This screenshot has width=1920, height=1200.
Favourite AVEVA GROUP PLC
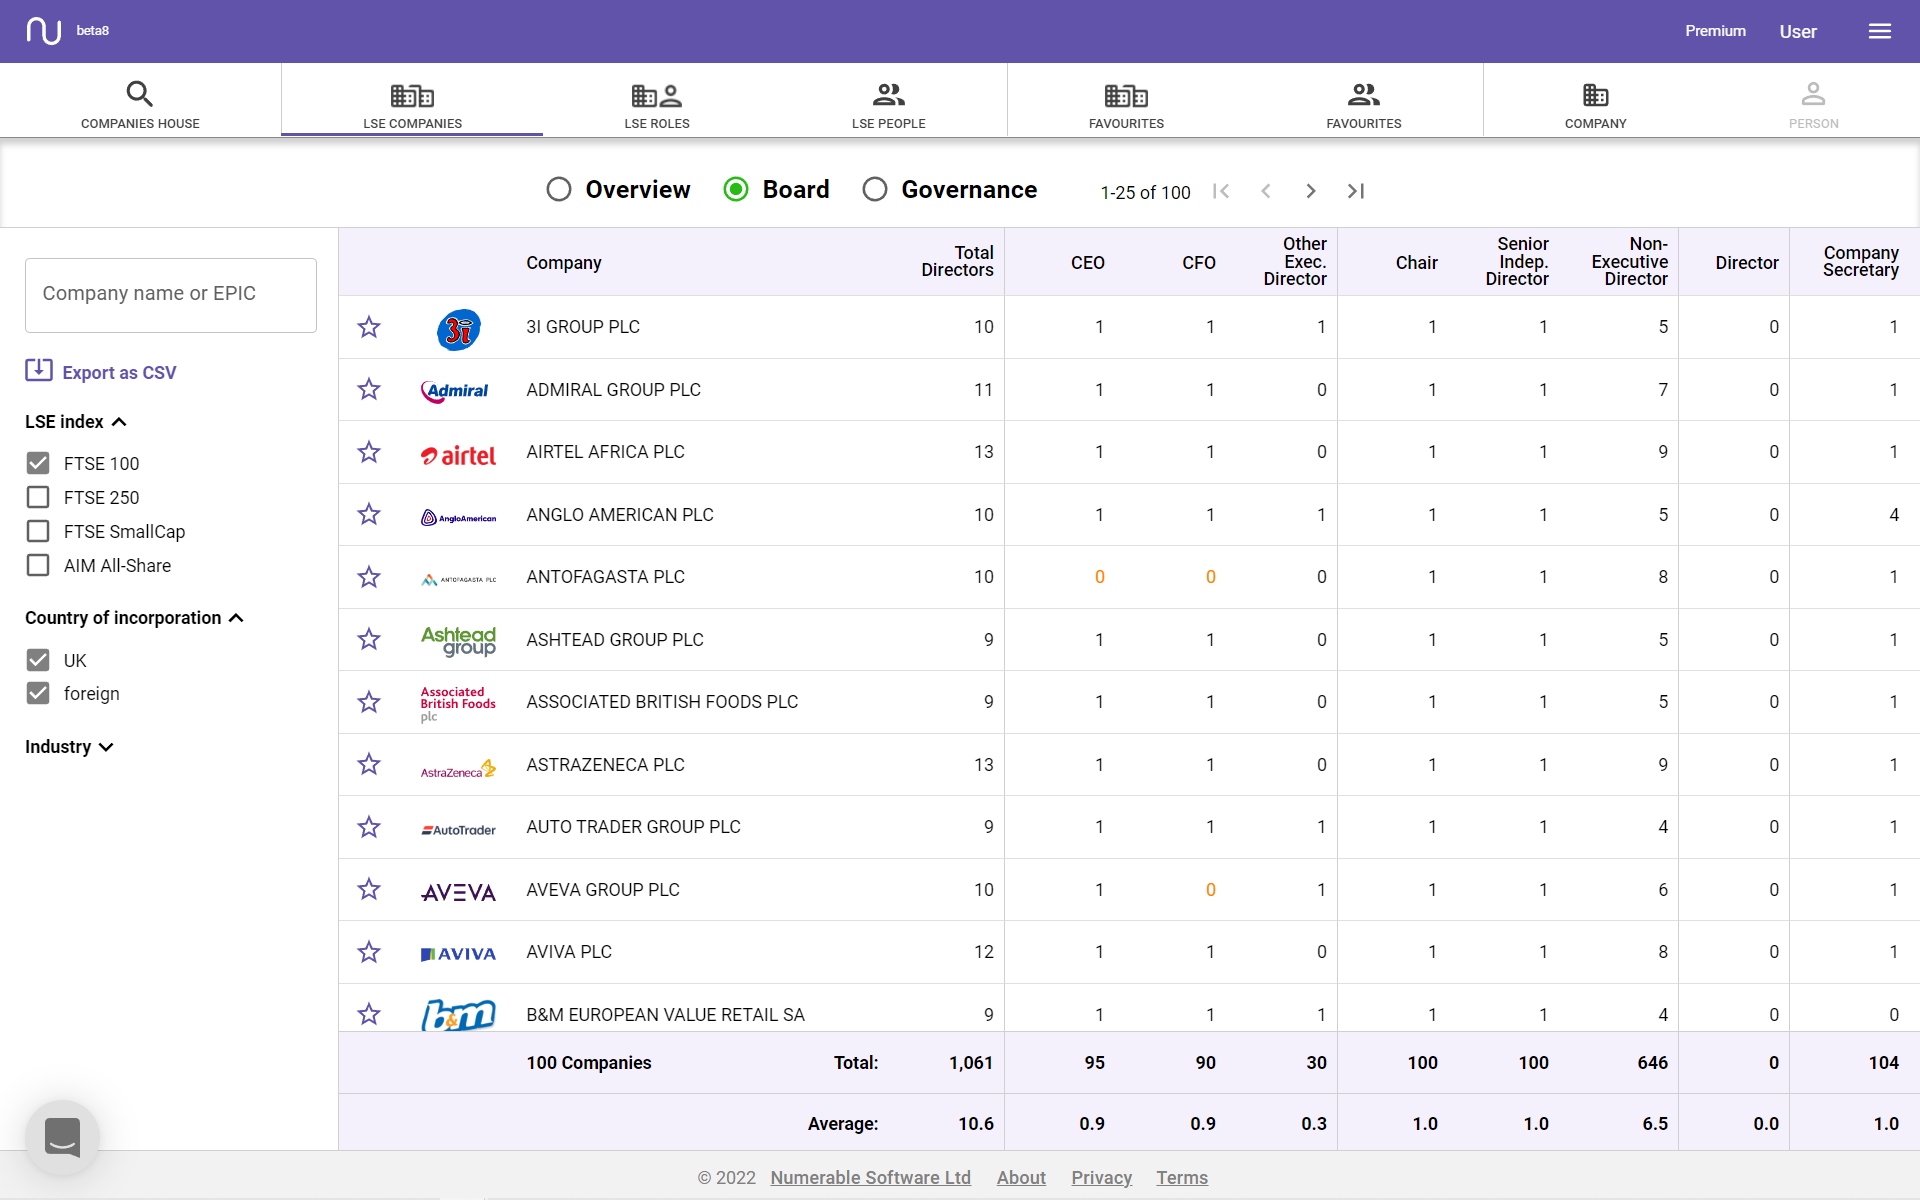pyautogui.click(x=369, y=889)
